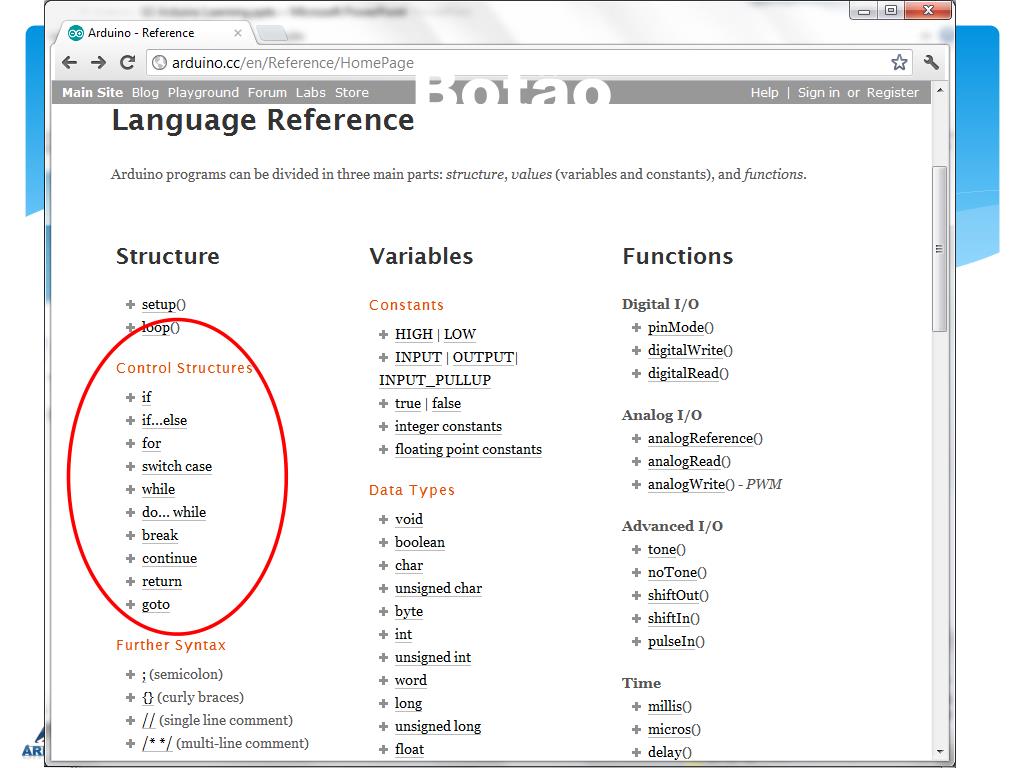Open the Forum navigation link
1024x768 pixels.
[x=267, y=93]
